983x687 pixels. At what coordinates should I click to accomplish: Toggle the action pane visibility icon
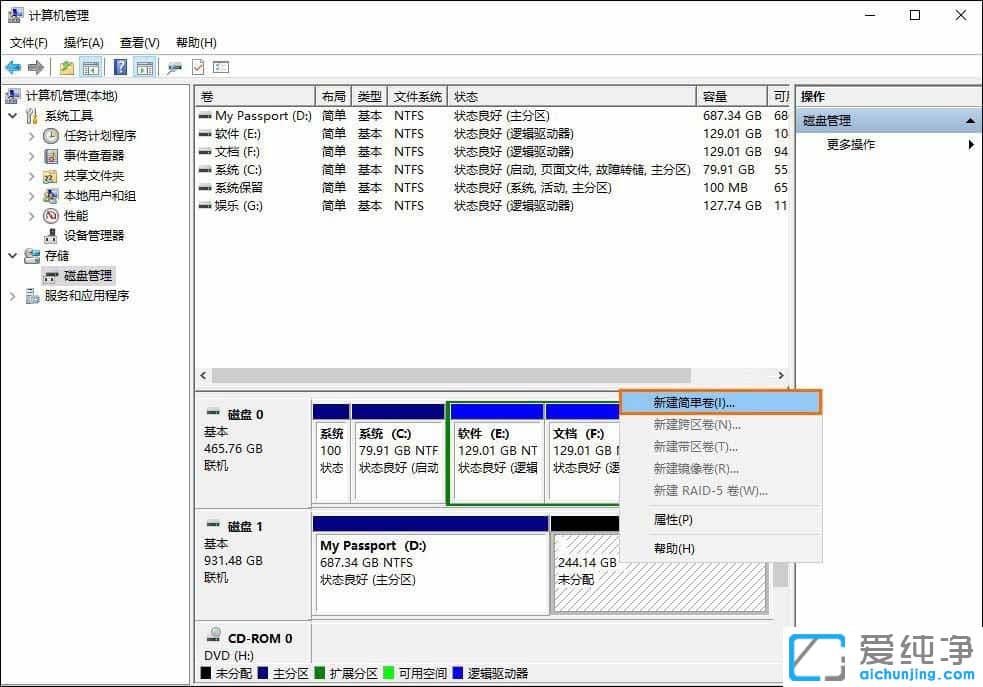pyautogui.click(x=143, y=67)
